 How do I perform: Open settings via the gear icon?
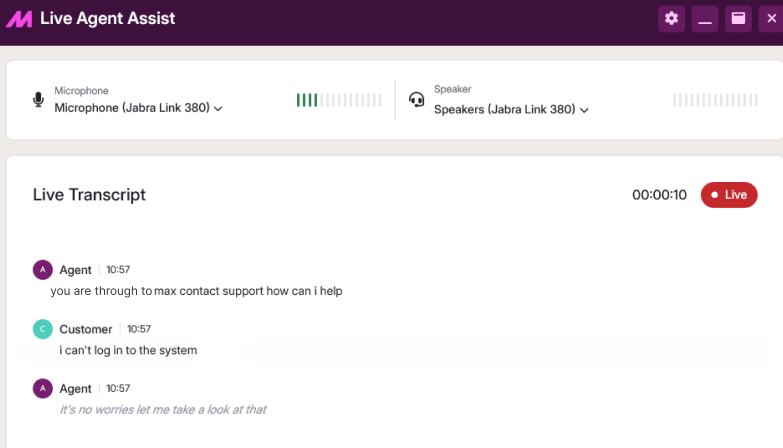(x=671, y=19)
